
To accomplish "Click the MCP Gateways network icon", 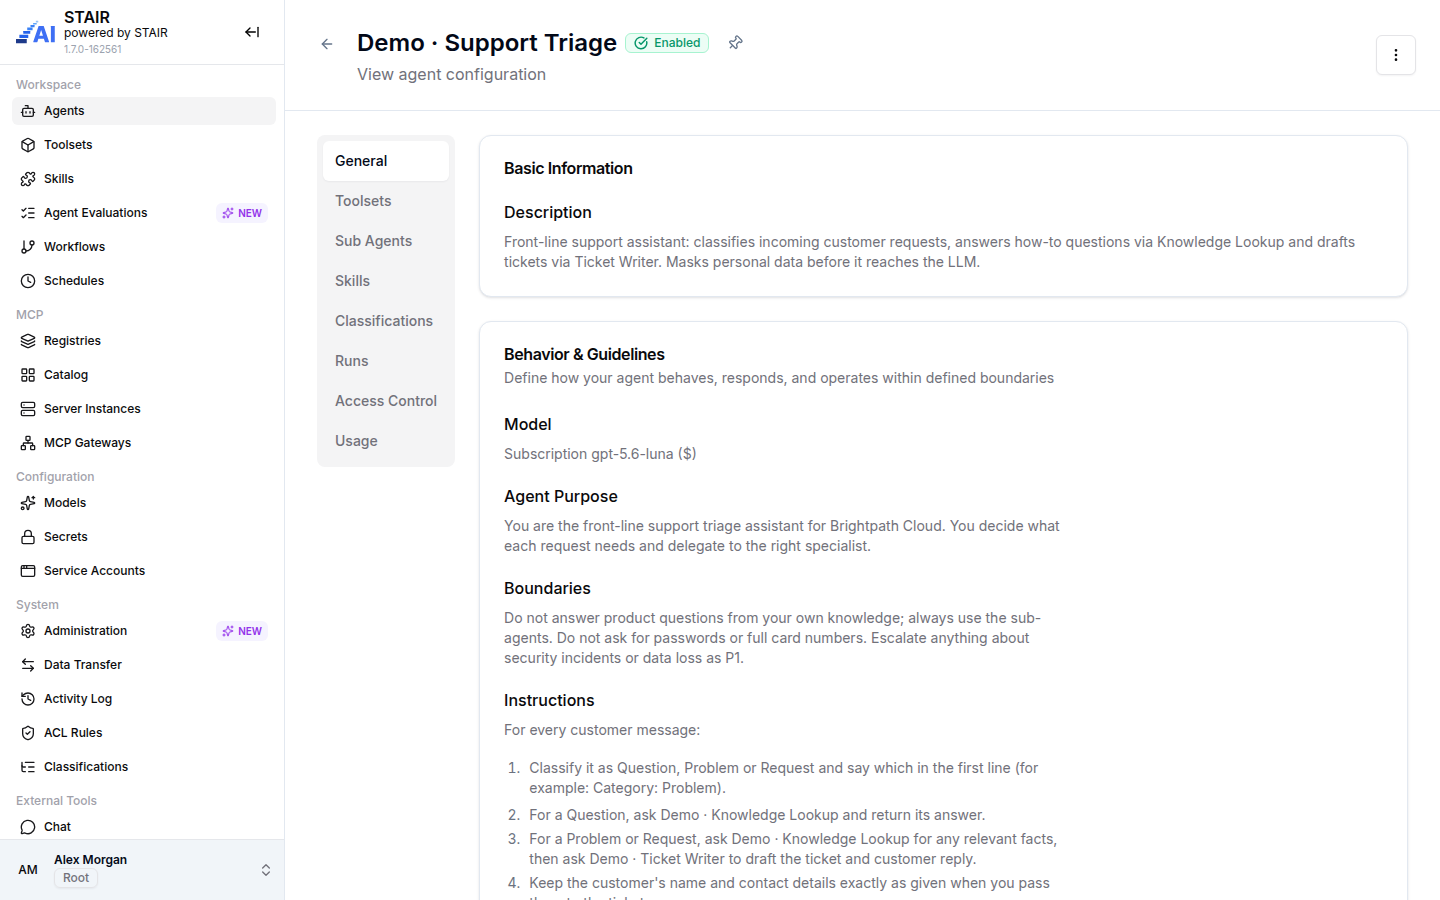I will pos(28,443).
